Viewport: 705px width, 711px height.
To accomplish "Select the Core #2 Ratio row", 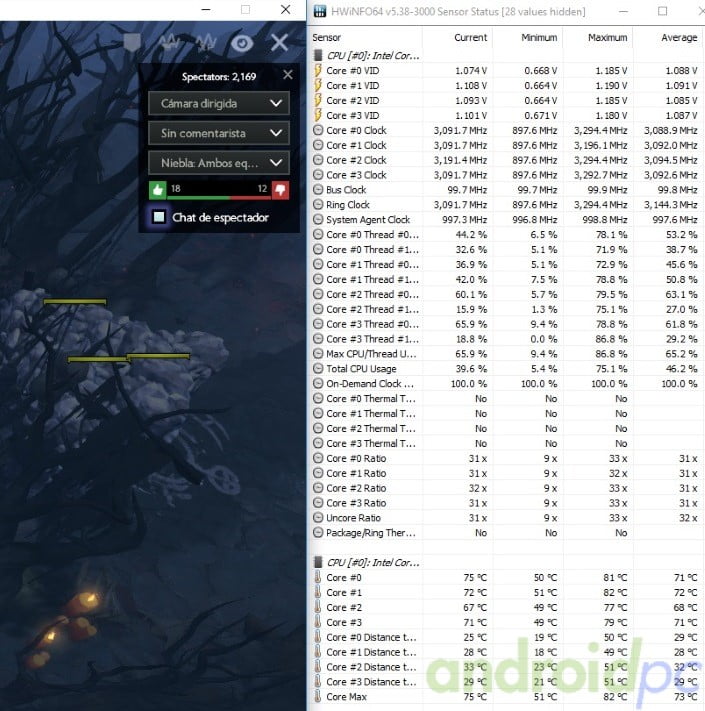I will pyautogui.click(x=506, y=488).
